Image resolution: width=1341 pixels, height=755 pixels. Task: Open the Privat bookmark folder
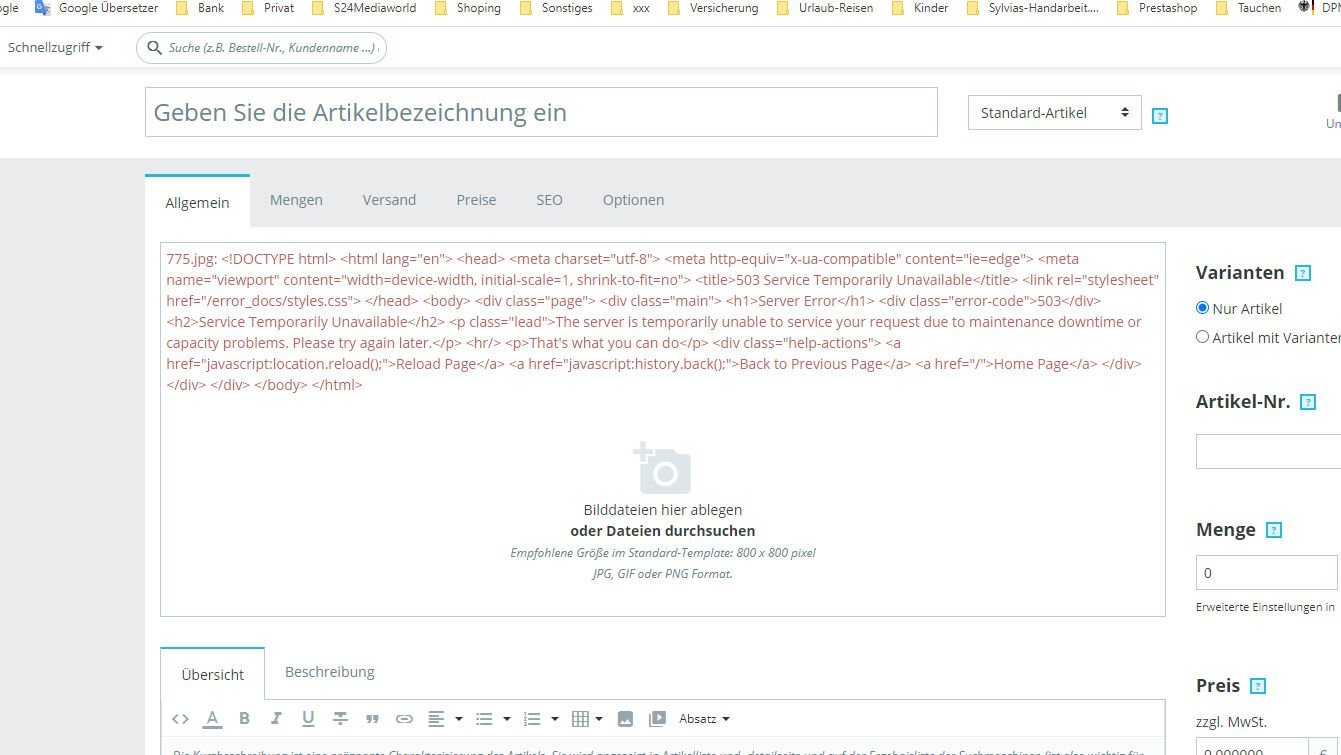click(x=268, y=8)
